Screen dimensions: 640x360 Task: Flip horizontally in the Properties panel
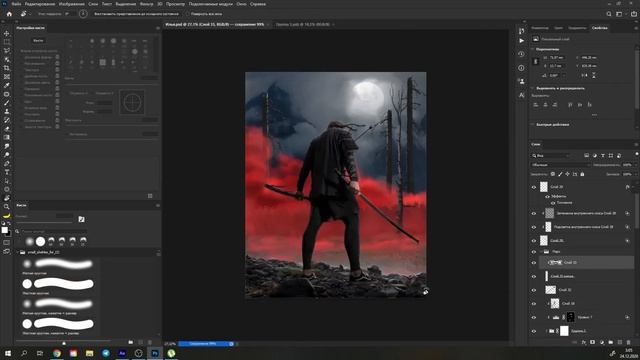point(585,76)
